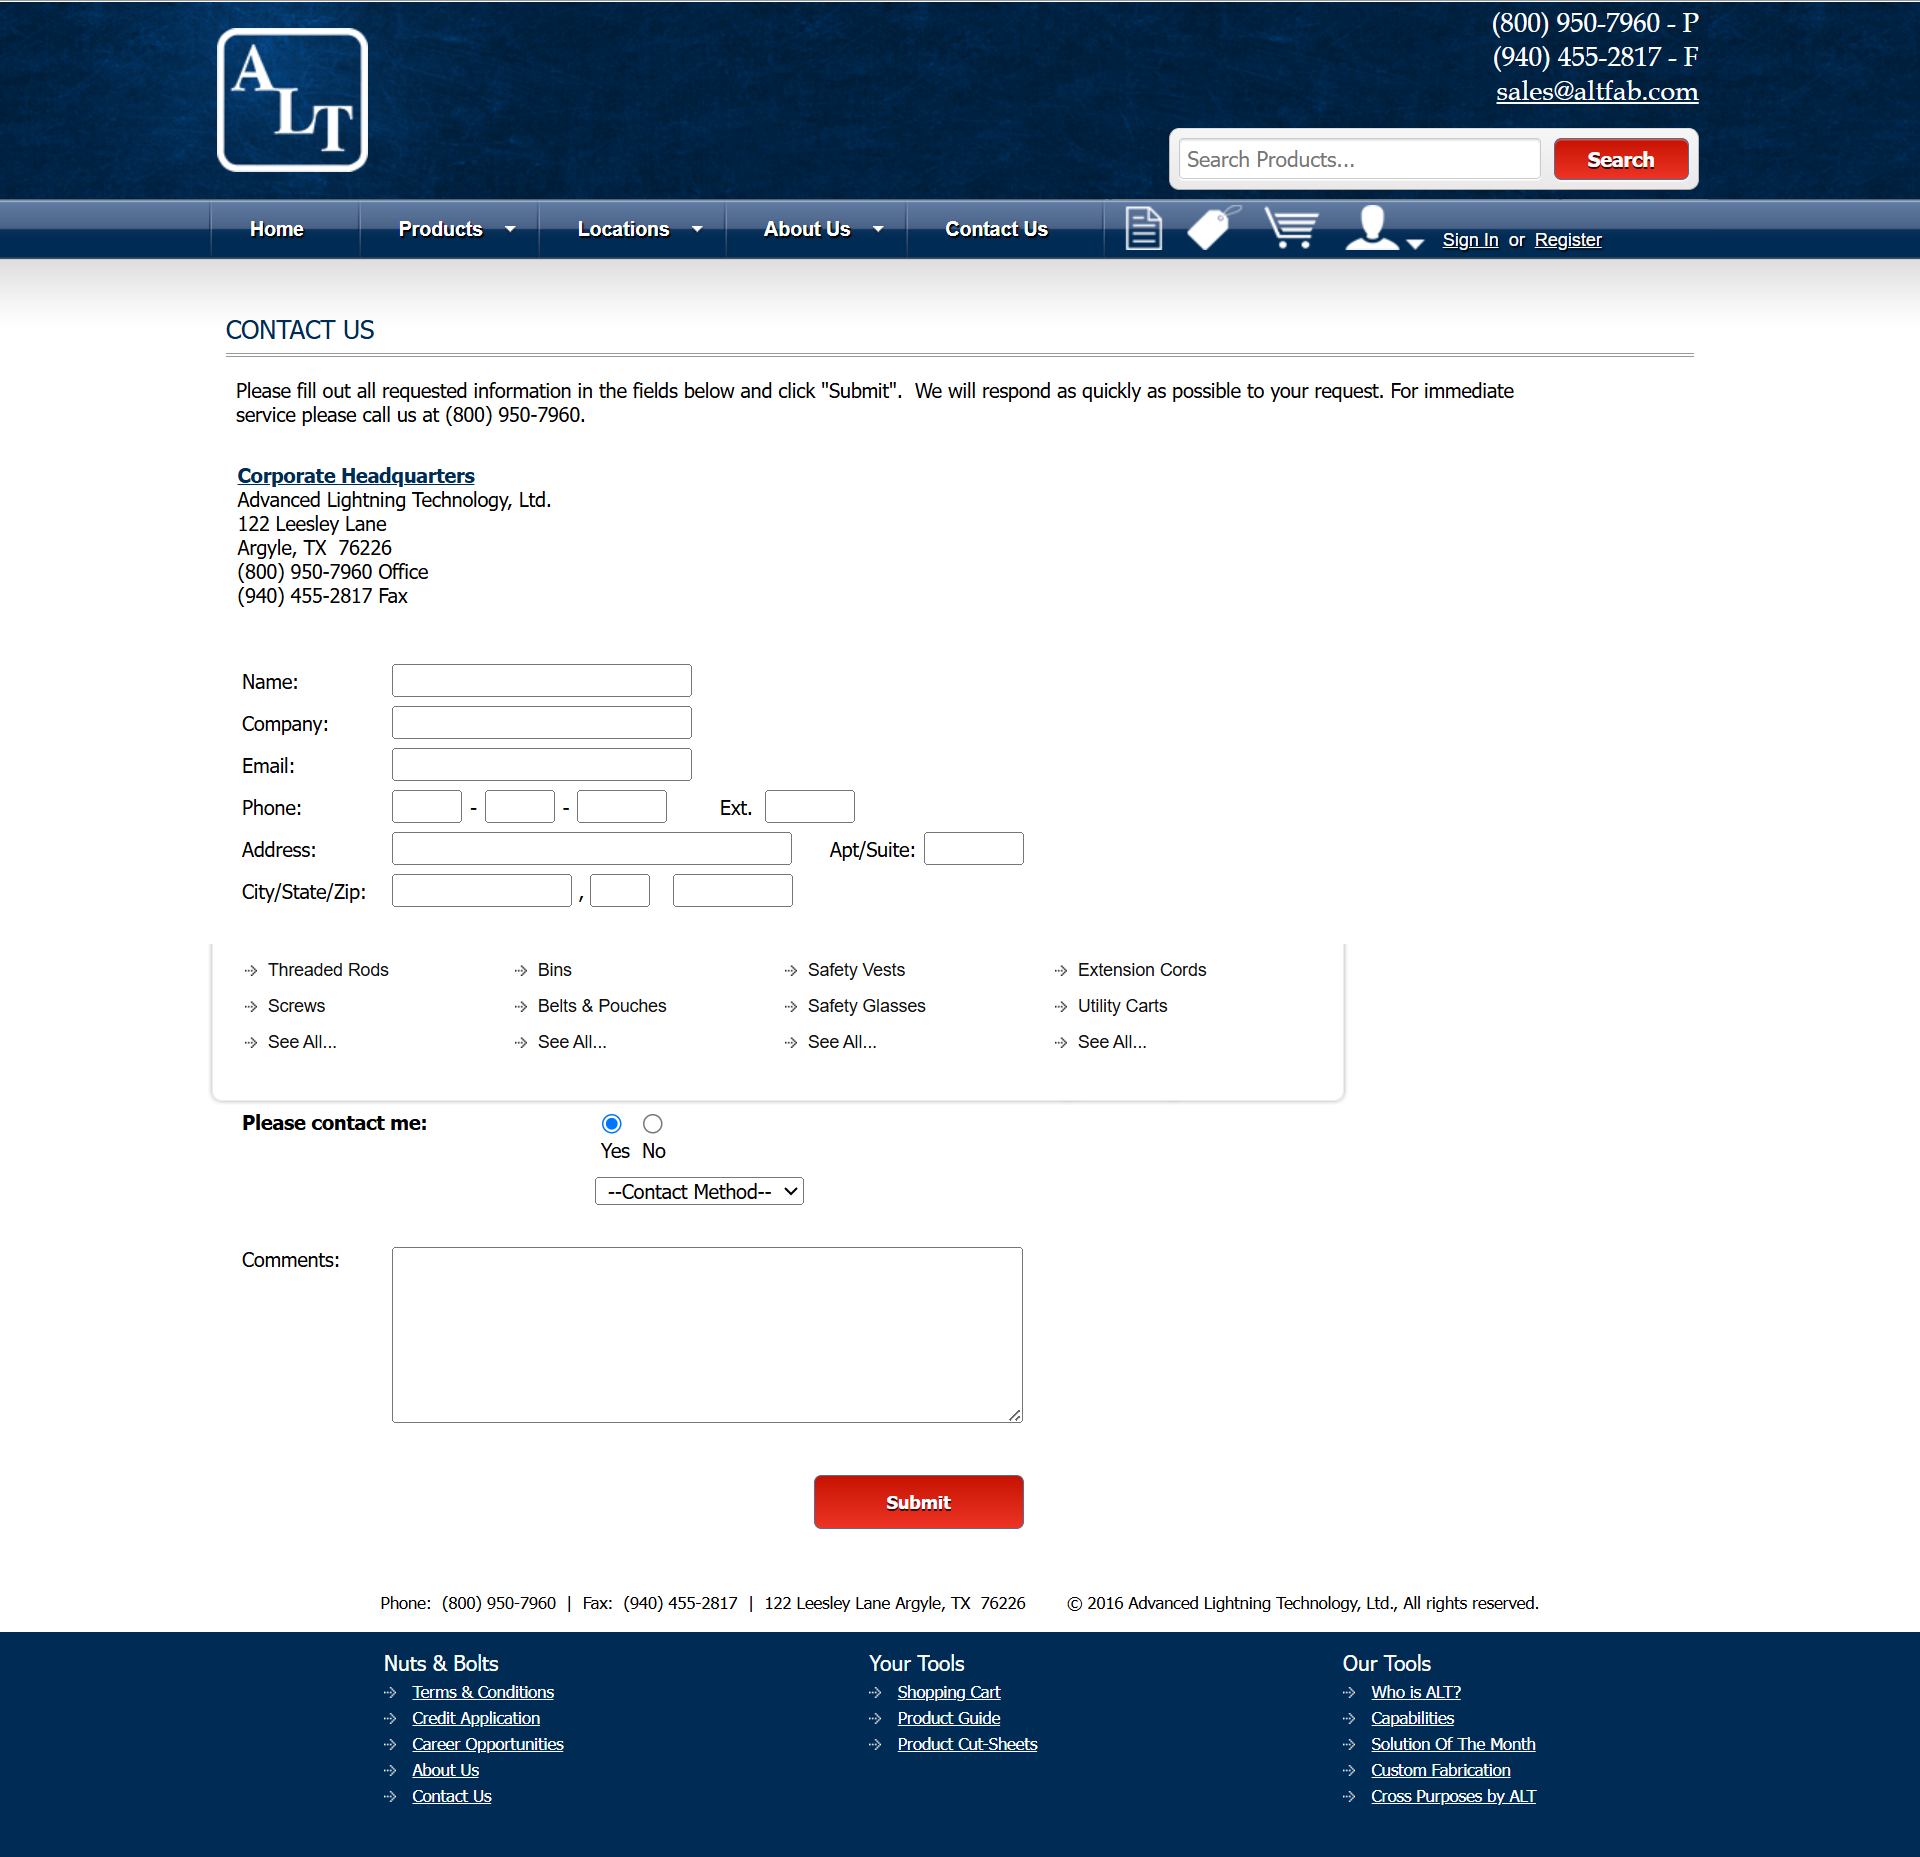Expand the About Us menu arrow
The image size is (1920, 1857).
[878, 229]
